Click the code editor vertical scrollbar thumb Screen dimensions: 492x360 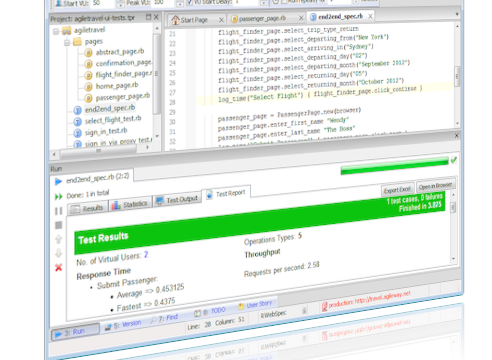[457, 77]
